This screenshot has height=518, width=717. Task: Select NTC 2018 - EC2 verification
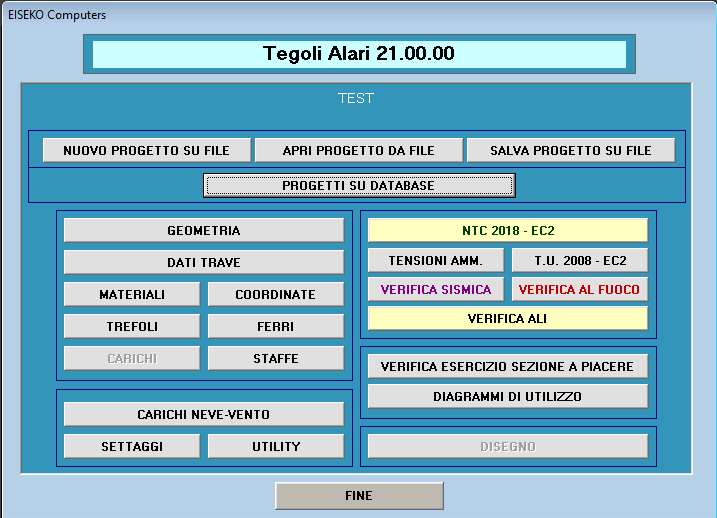pyautogui.click(x=508, y=230)
